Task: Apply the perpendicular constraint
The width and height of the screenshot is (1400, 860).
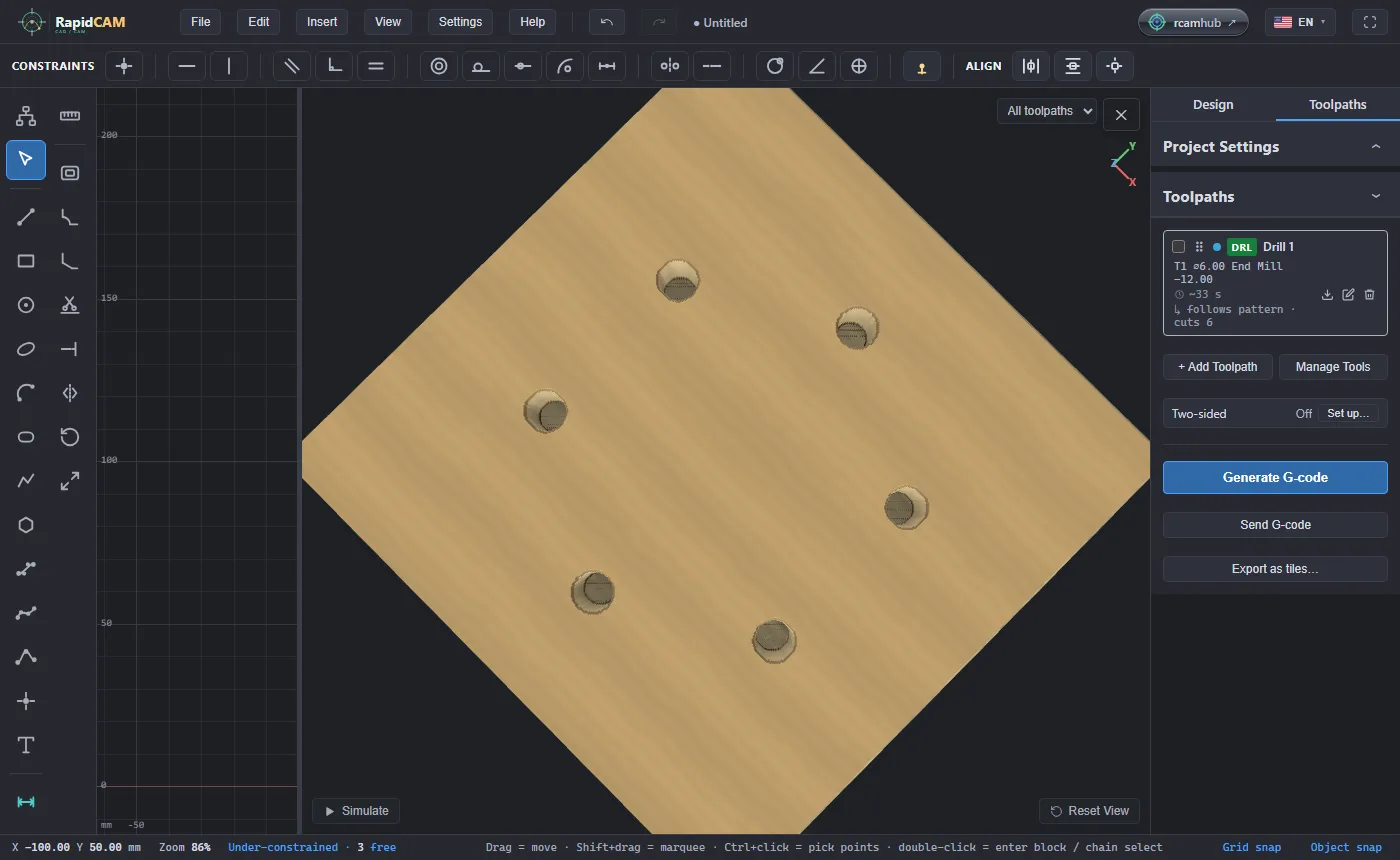Action: [334, 66]
